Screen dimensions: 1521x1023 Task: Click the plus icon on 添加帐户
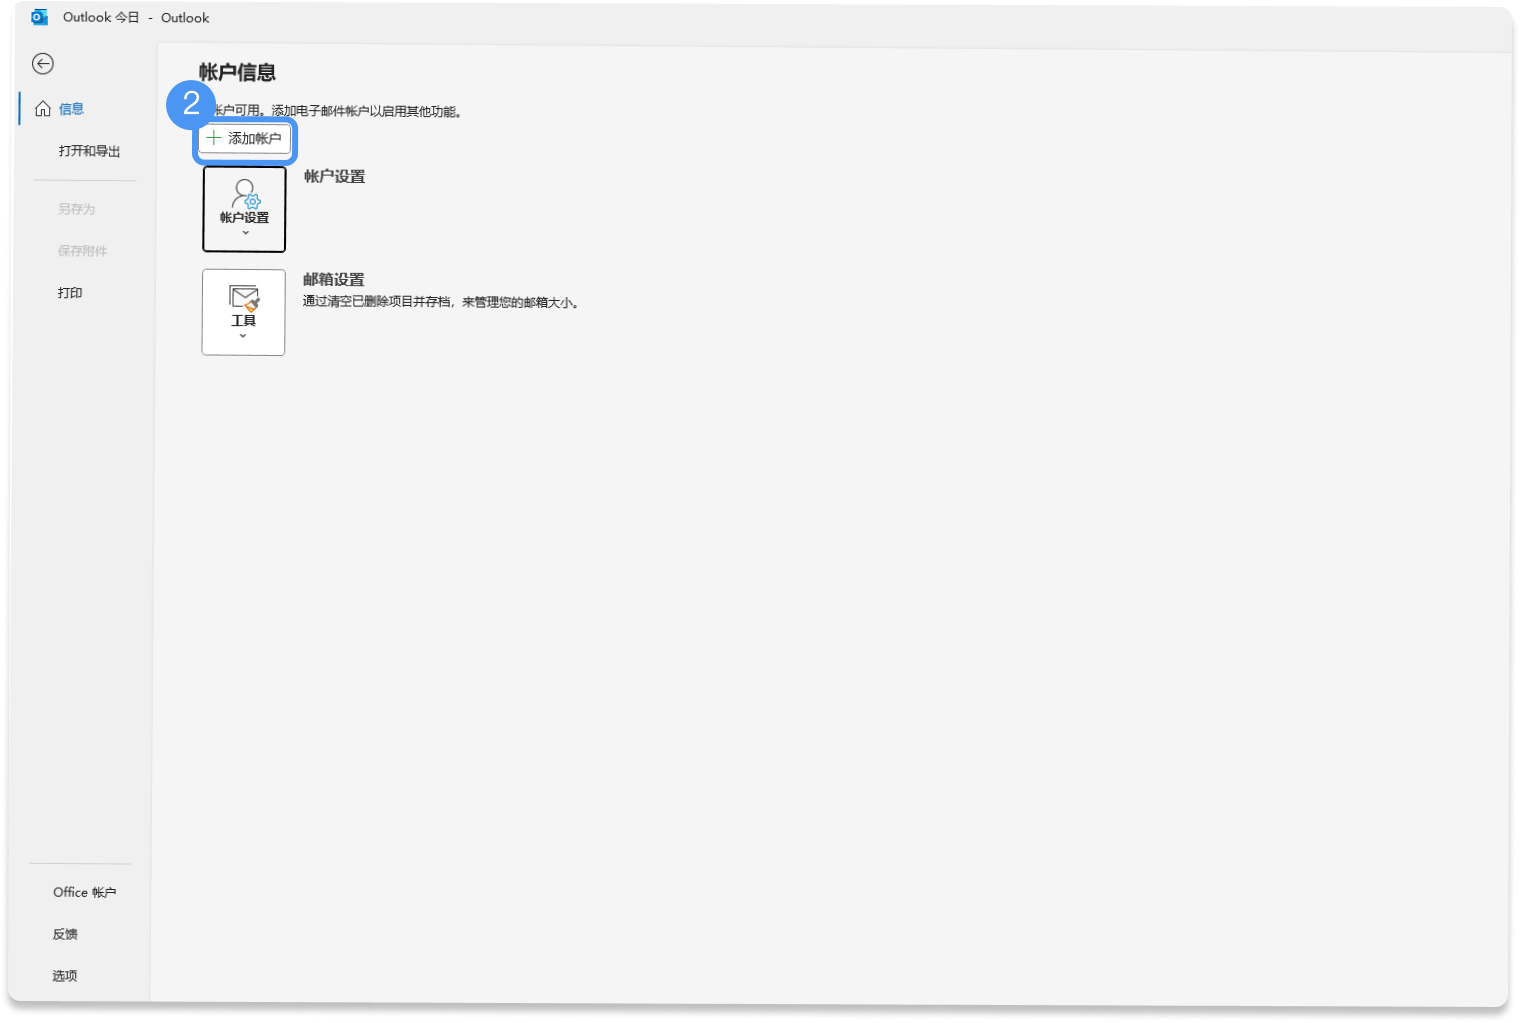pos(213,138)
